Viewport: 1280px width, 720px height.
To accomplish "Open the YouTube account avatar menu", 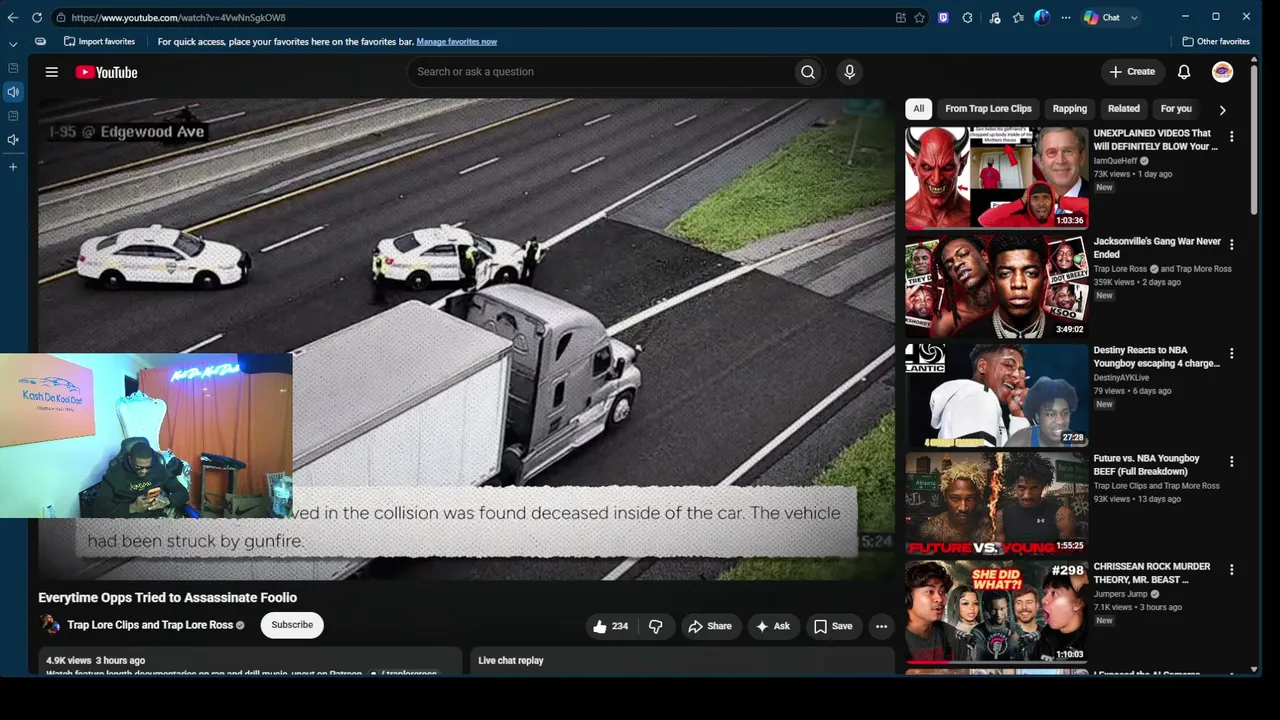I will click(1222, 72).
